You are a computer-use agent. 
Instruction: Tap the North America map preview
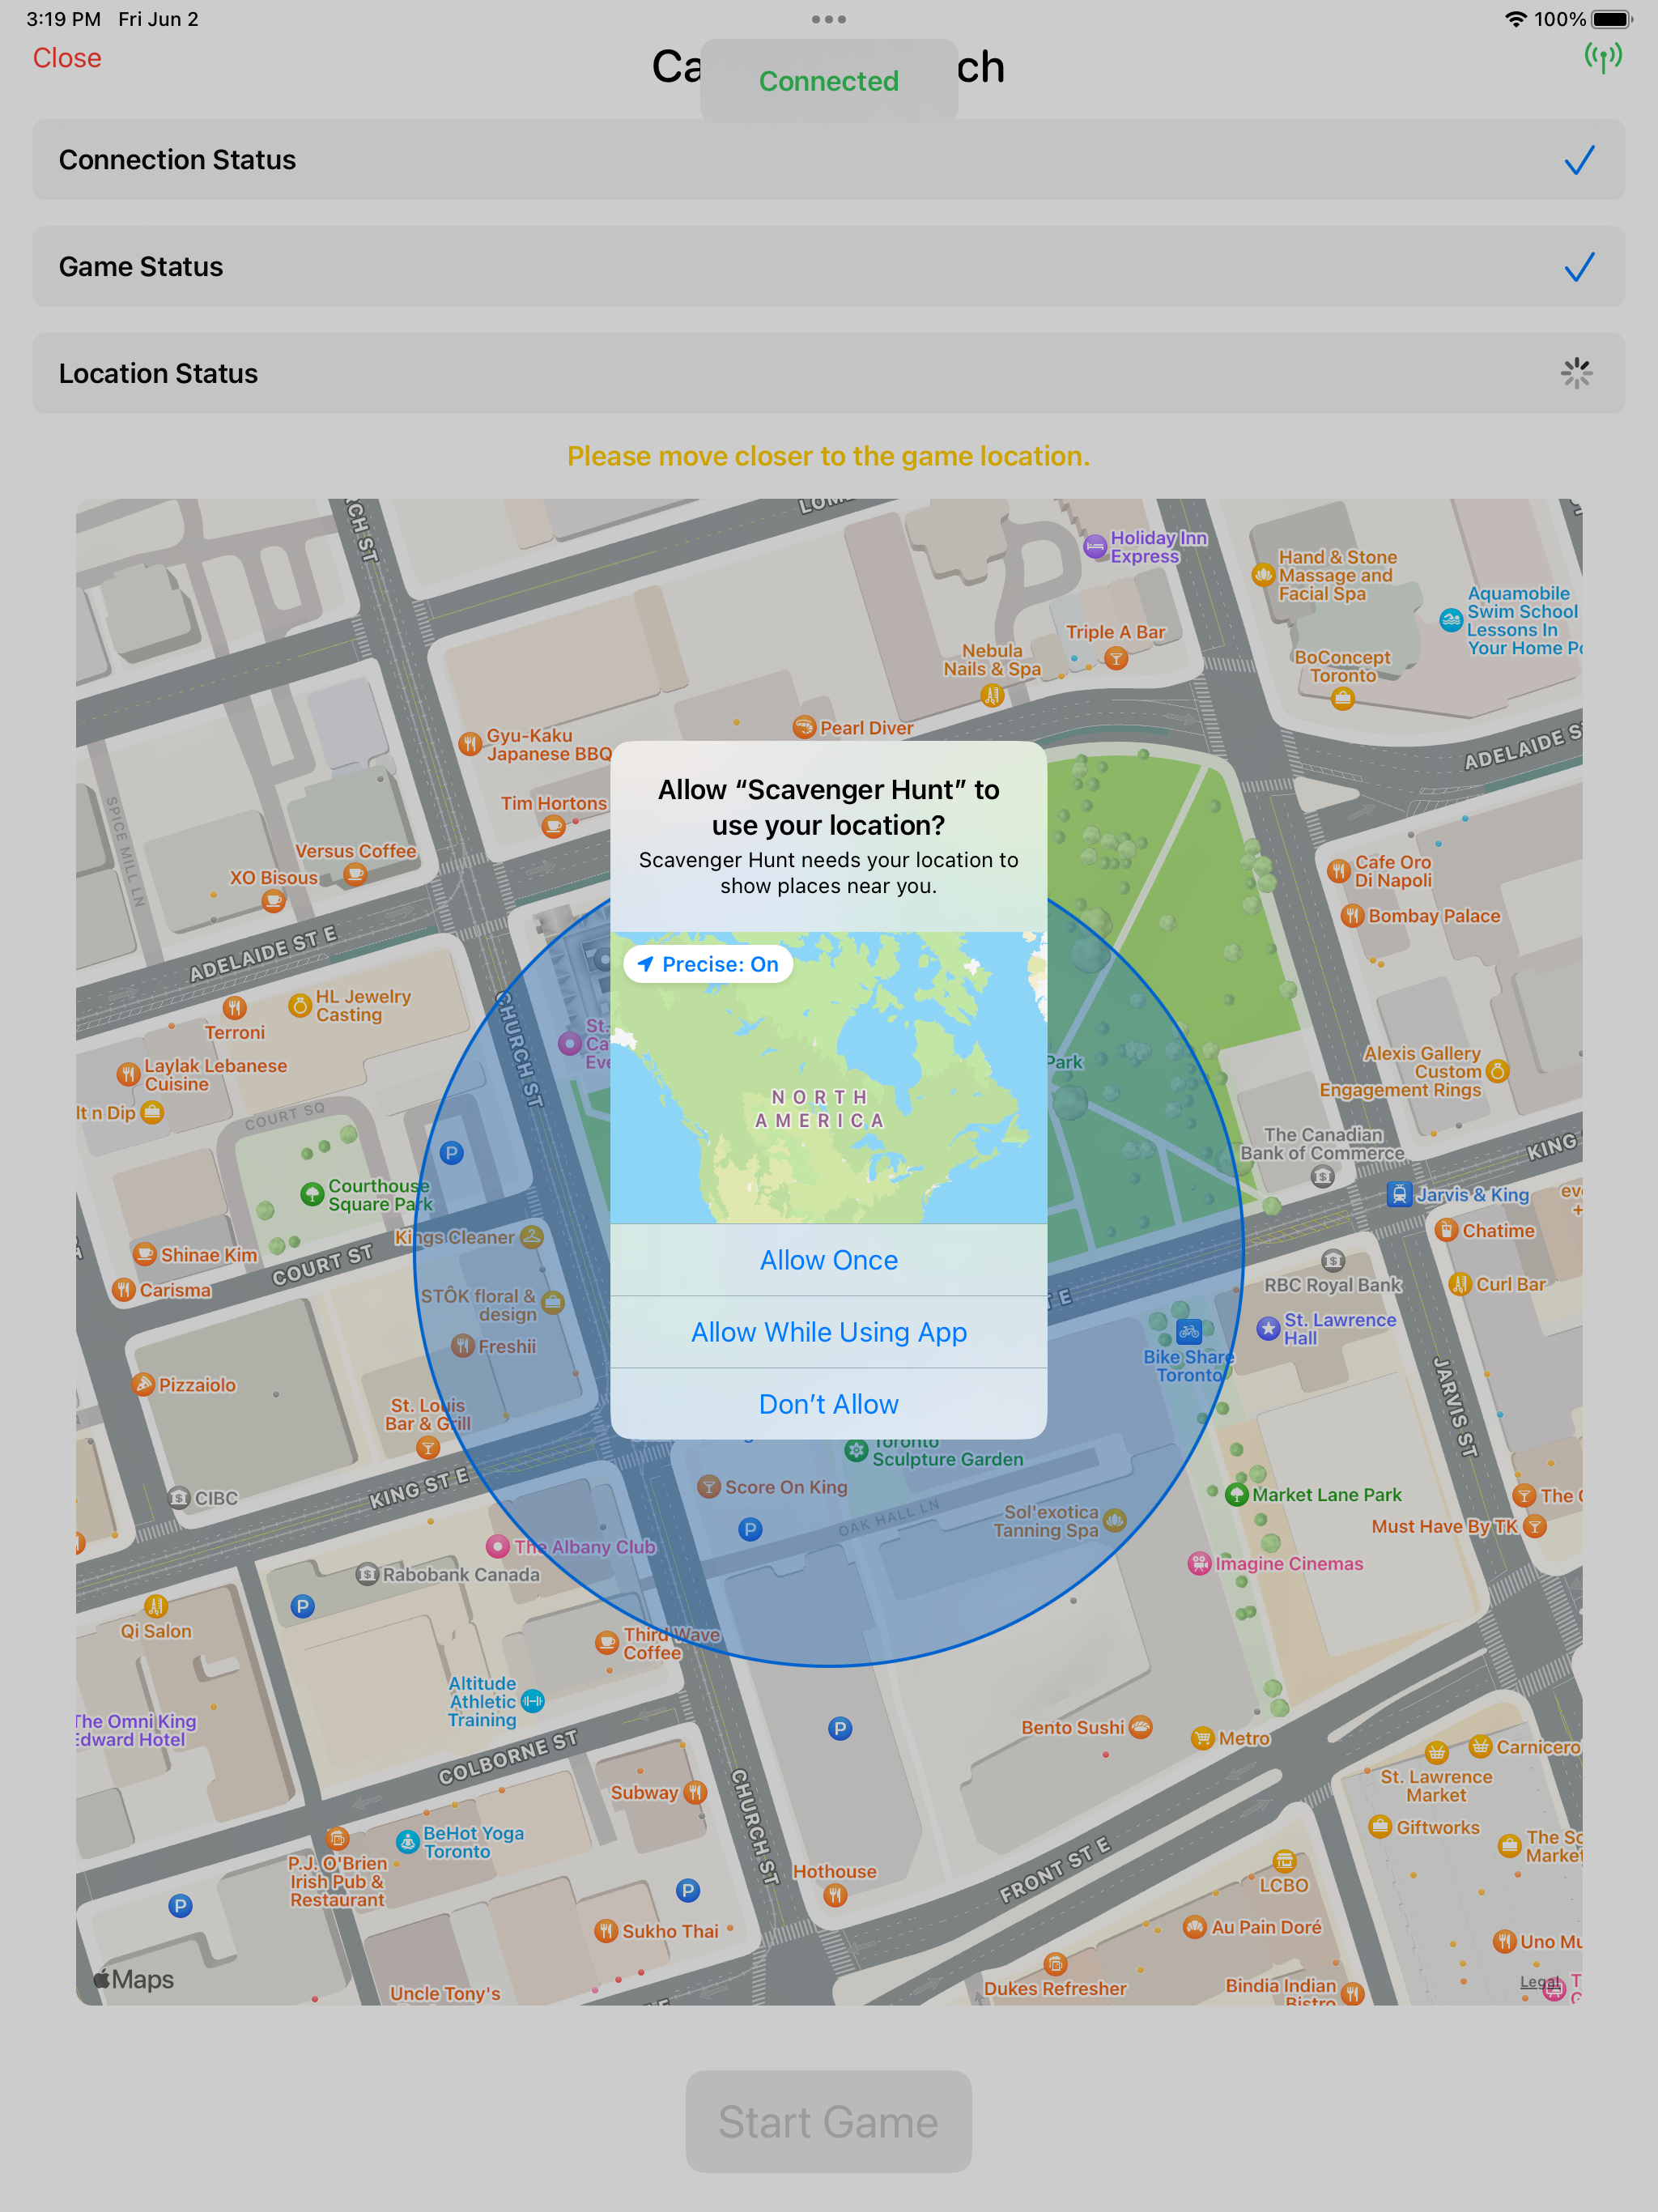(x=829, y=1078)
